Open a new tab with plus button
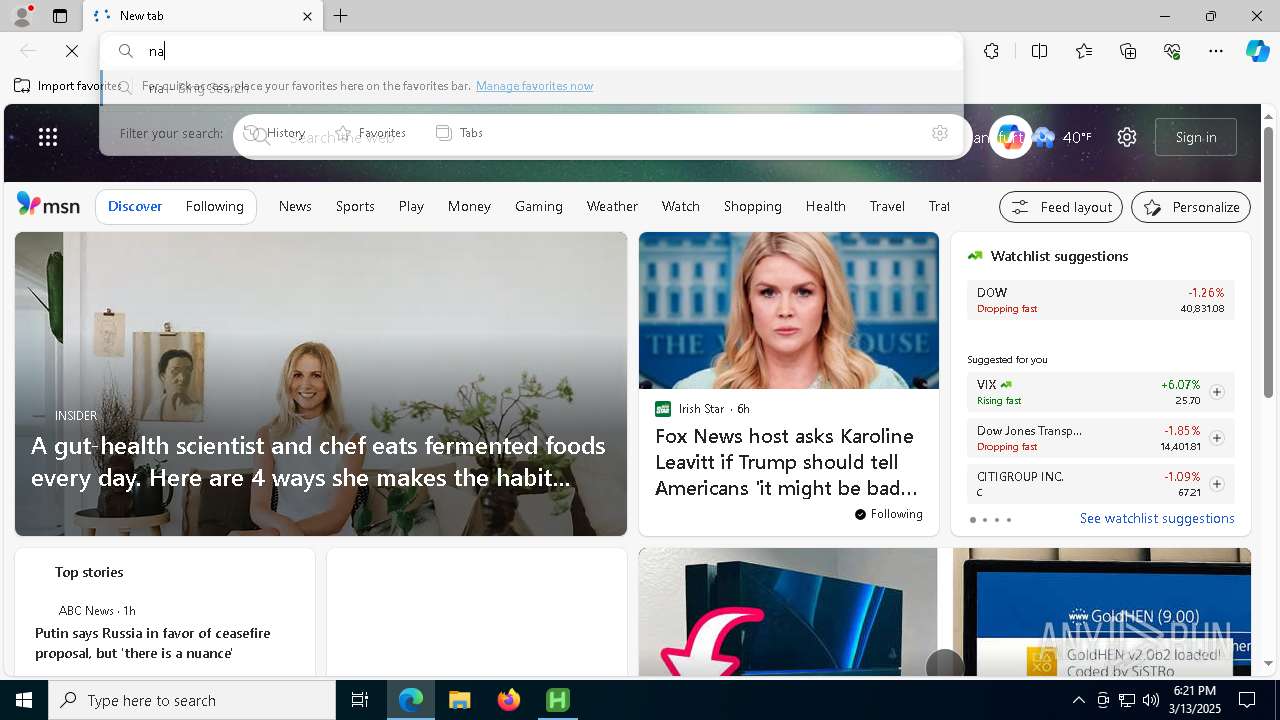 click(x=341, y=16)
